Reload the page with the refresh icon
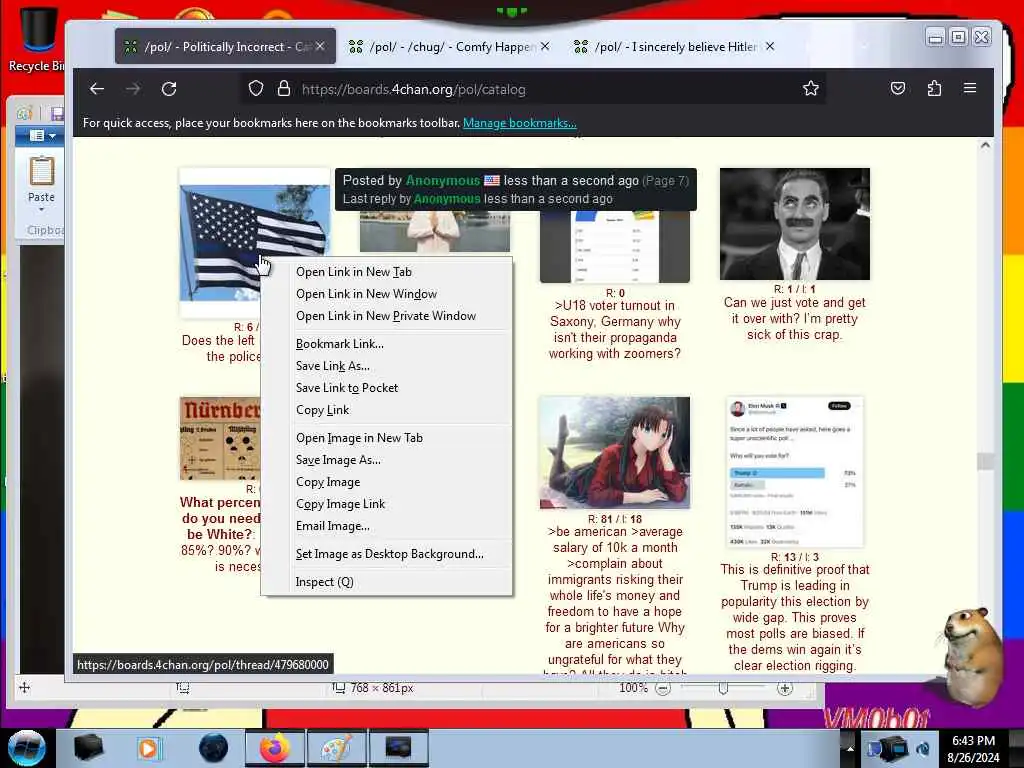This screenshot has height=768, width=1024. point(169,89)
